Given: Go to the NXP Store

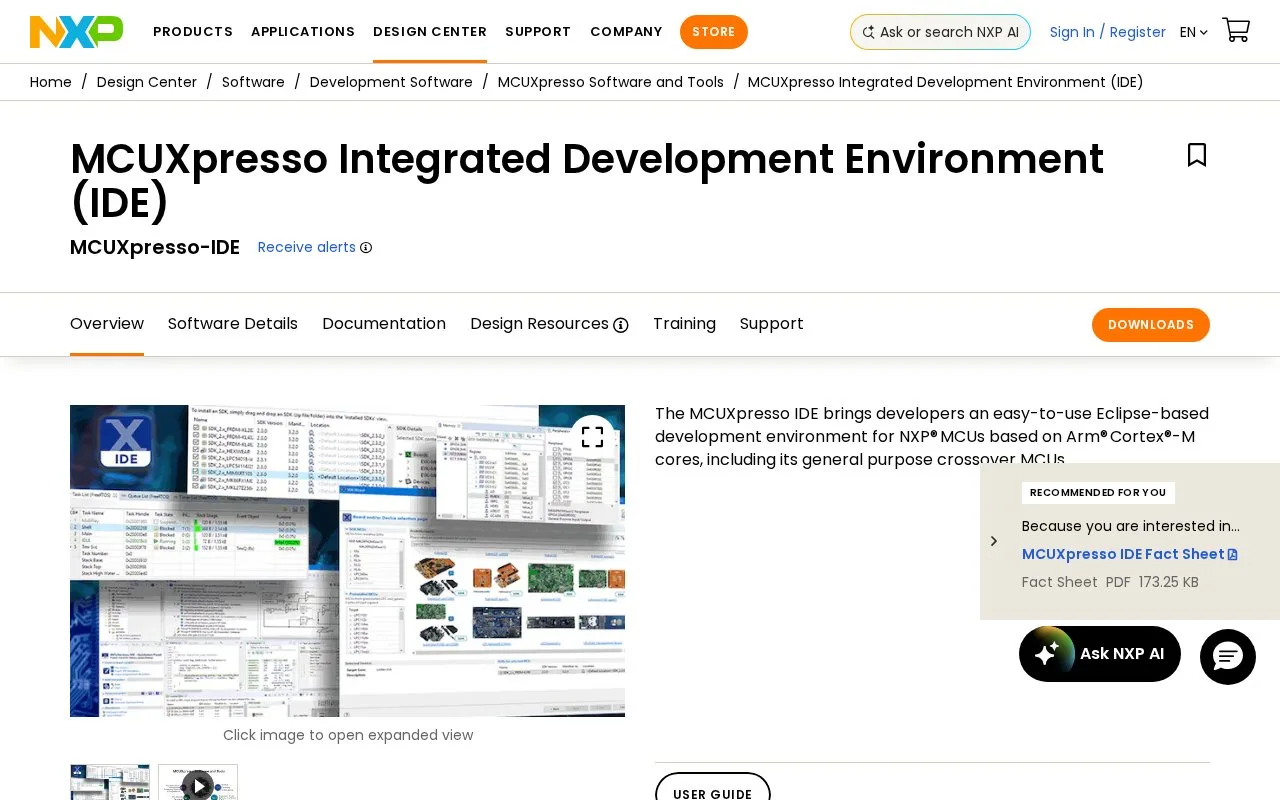Looking at the screenshot, I should point(714,32).
